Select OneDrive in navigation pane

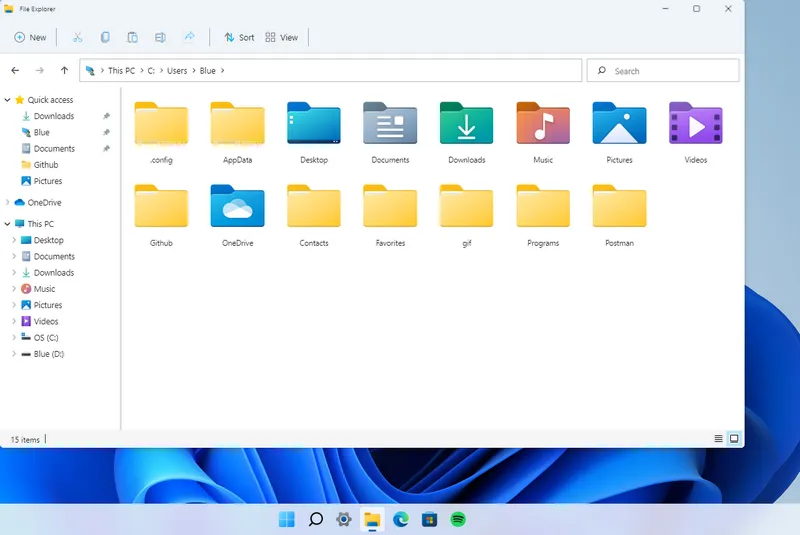tap(38, 202)
